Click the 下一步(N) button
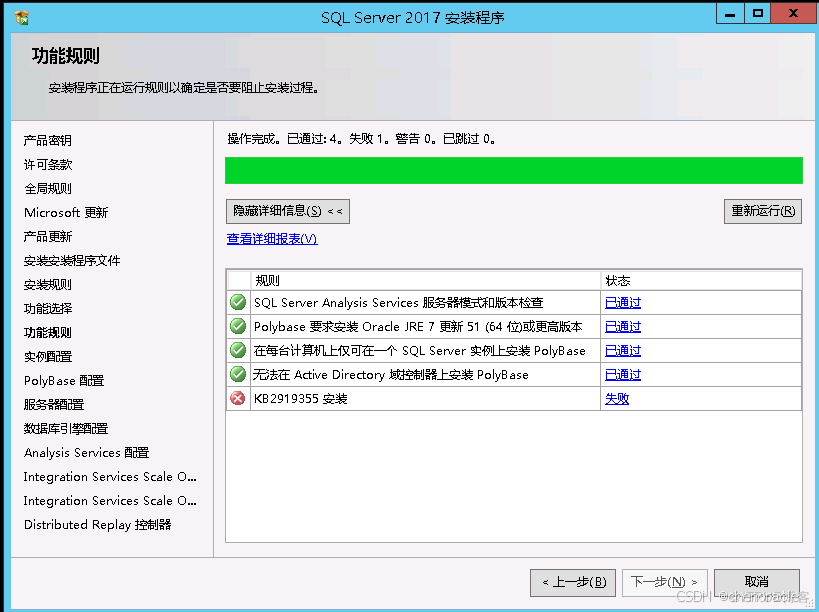 click(664, 582)
